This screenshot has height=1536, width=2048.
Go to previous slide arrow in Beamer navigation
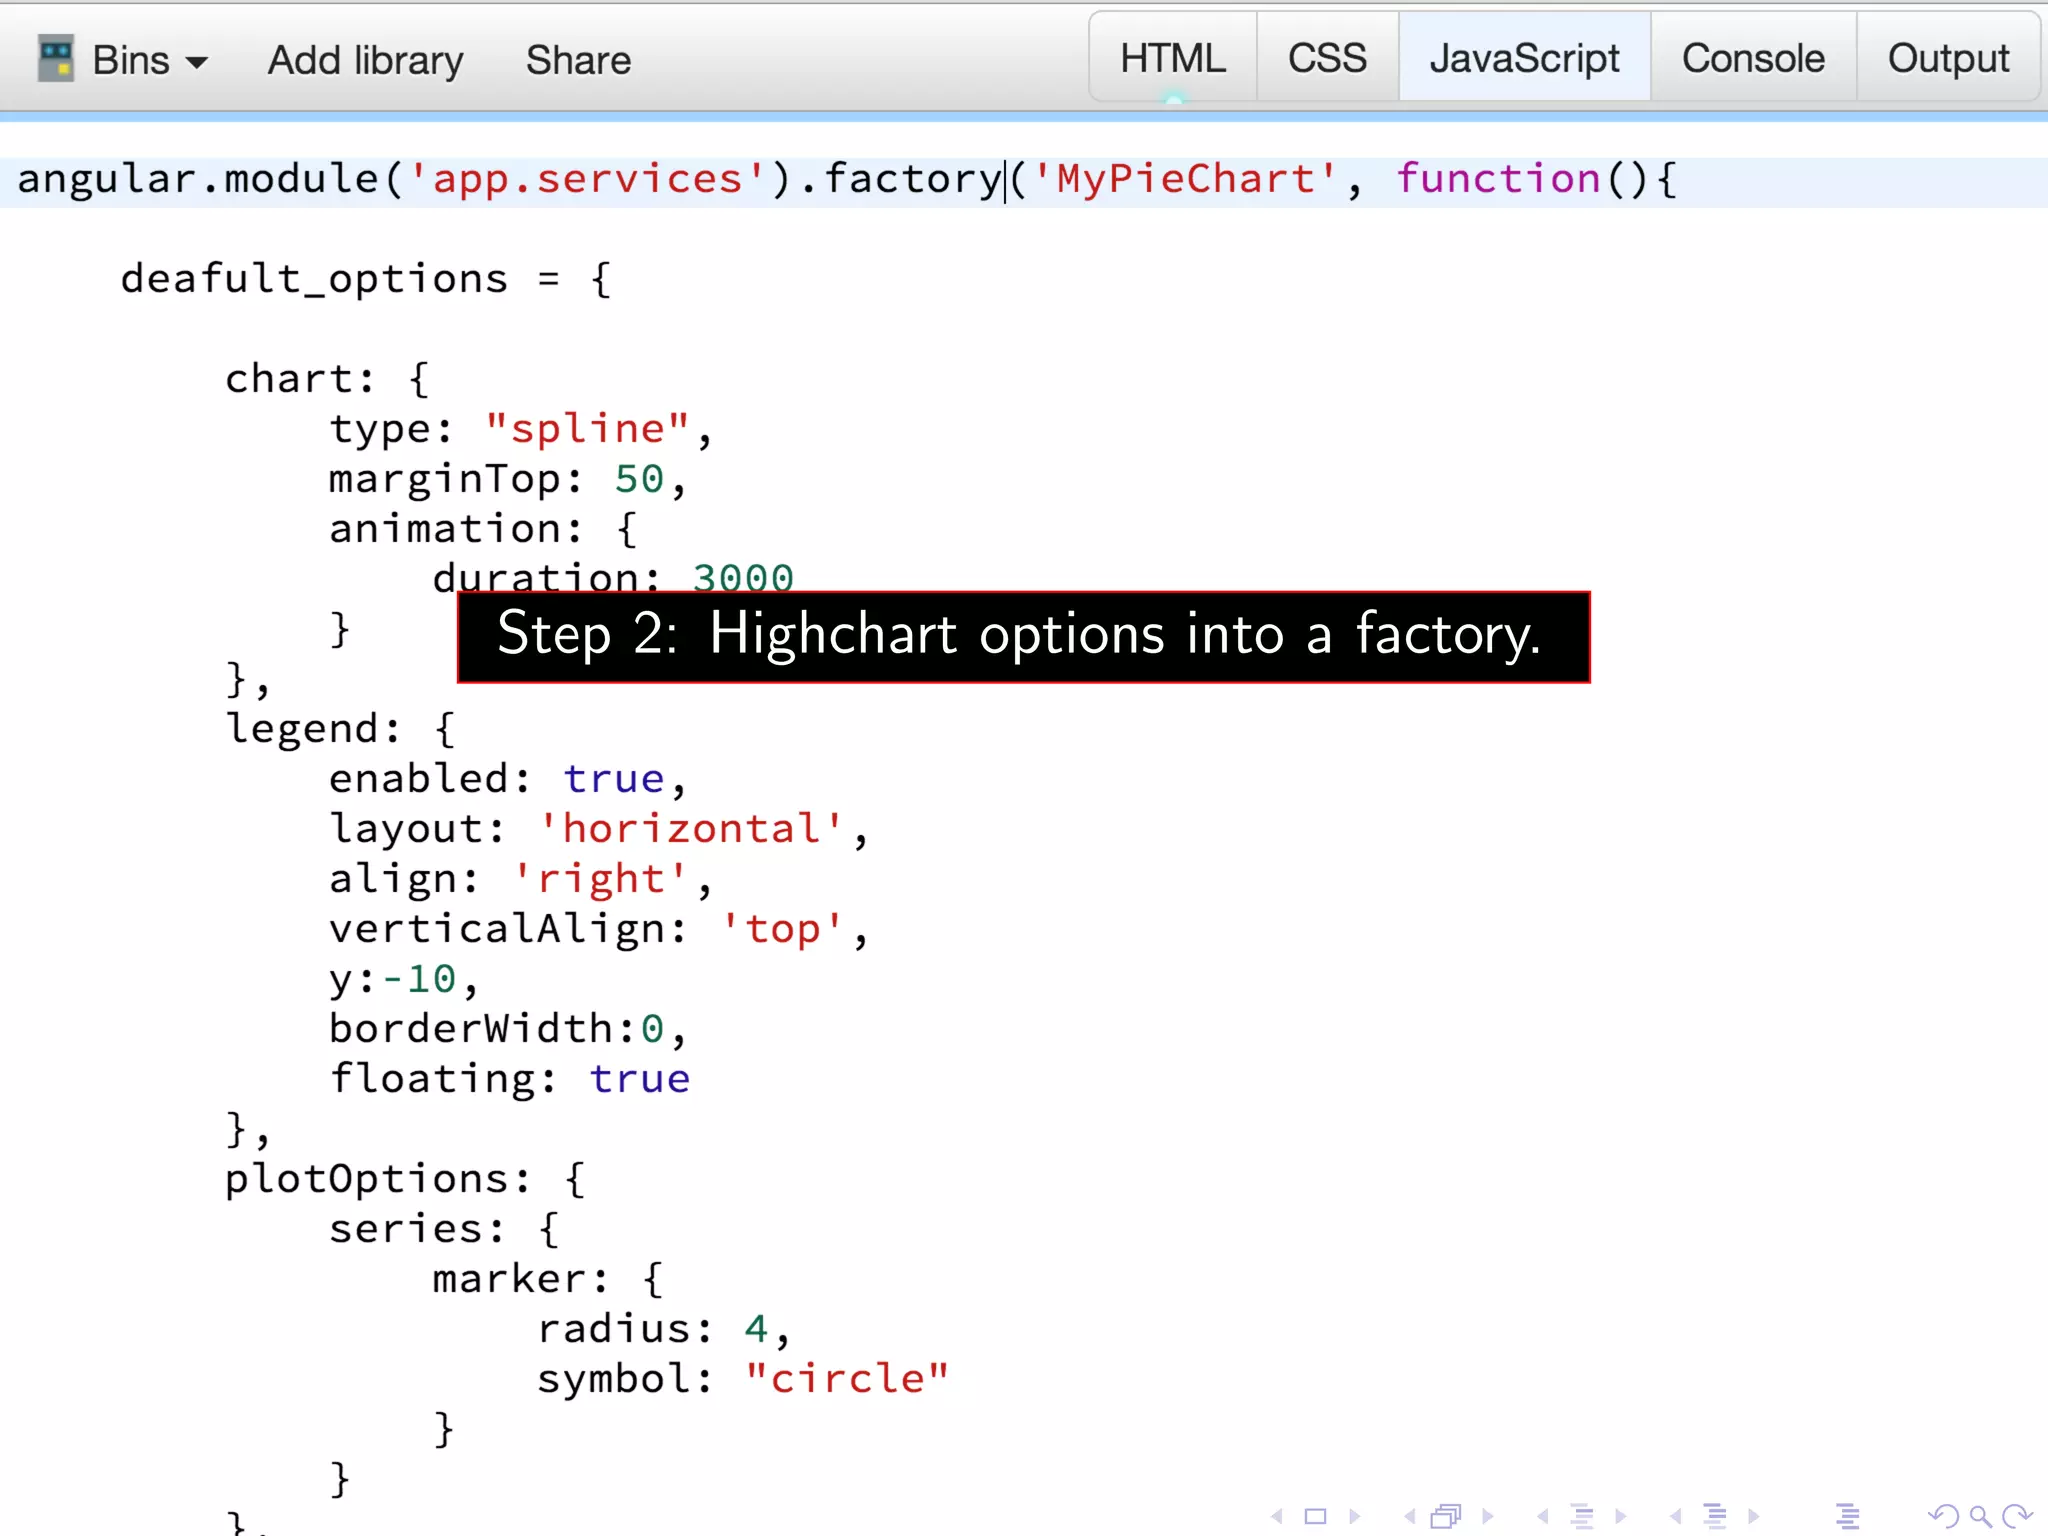point(1277,1516)
